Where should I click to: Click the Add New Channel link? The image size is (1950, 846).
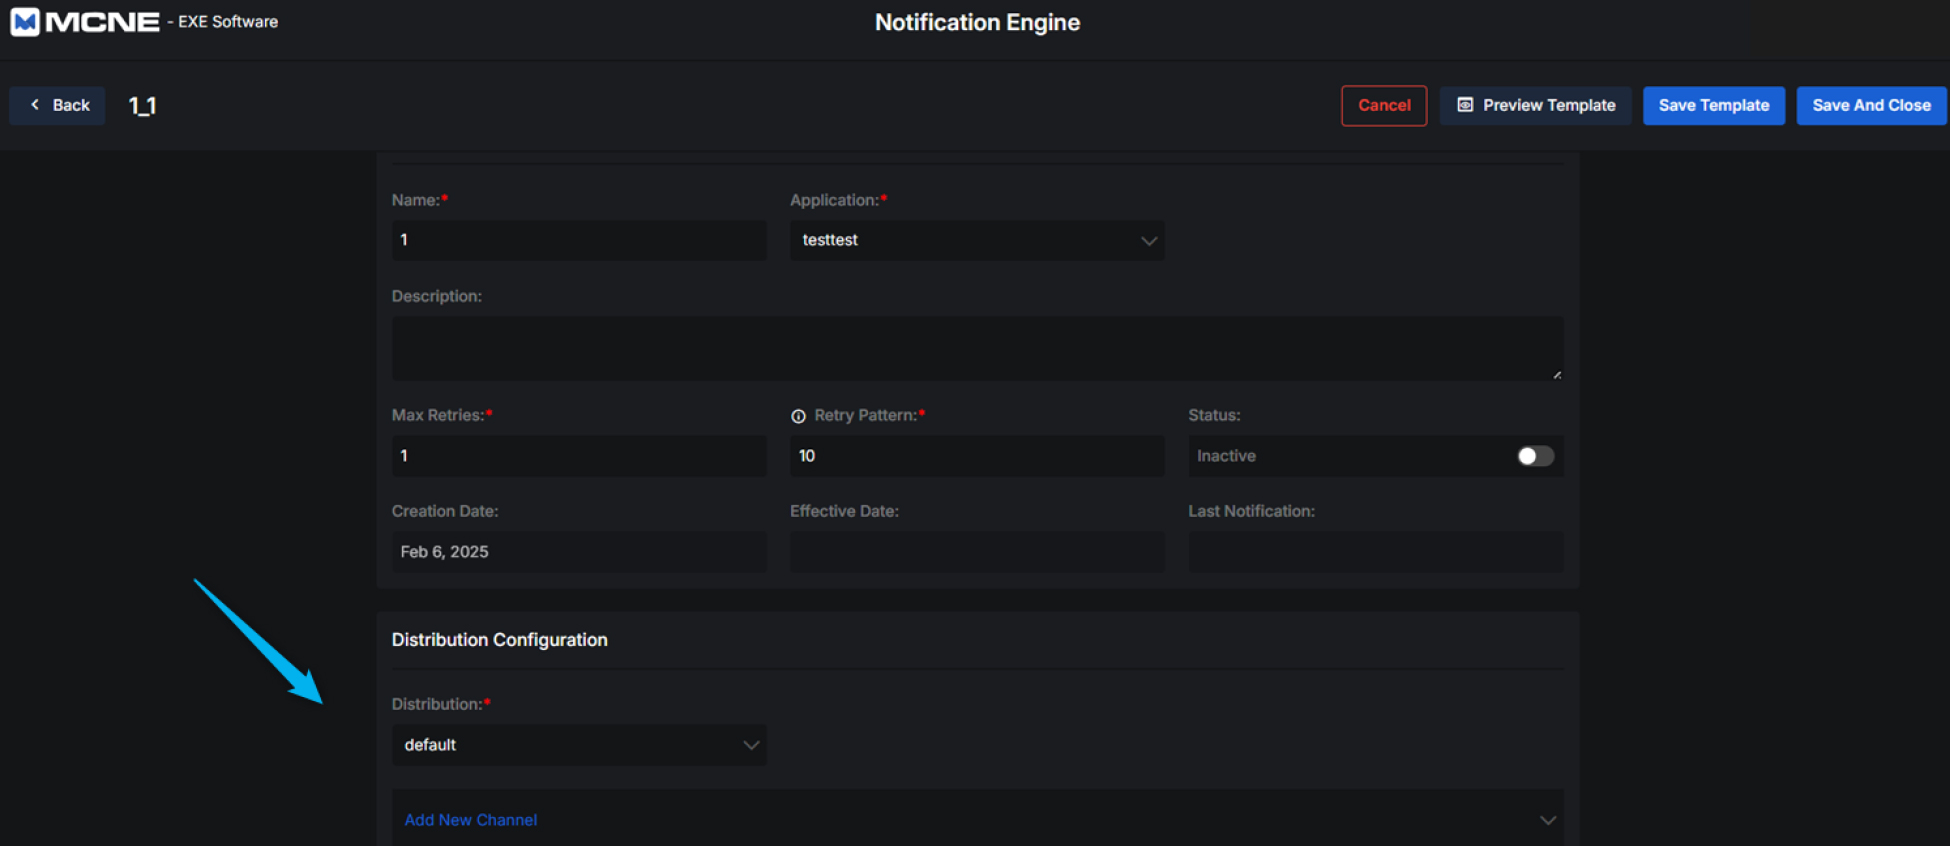click(x=470, y=820)
